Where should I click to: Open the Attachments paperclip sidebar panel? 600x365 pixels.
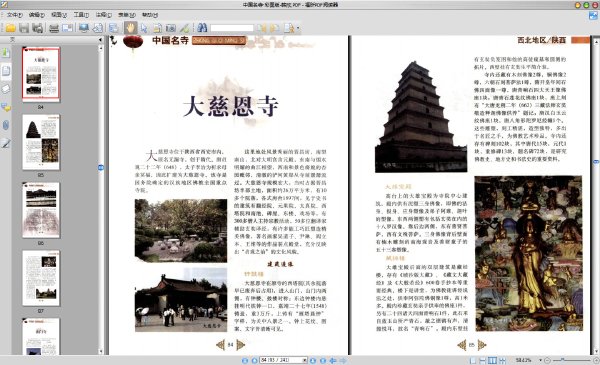pyautogui.click(x=6, y=125)
